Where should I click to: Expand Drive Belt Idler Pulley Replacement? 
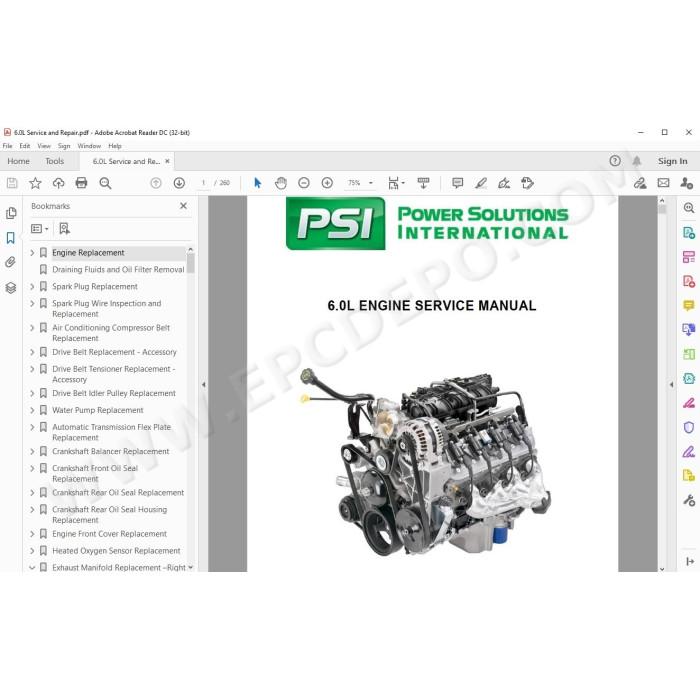click(x=32, y=393)
